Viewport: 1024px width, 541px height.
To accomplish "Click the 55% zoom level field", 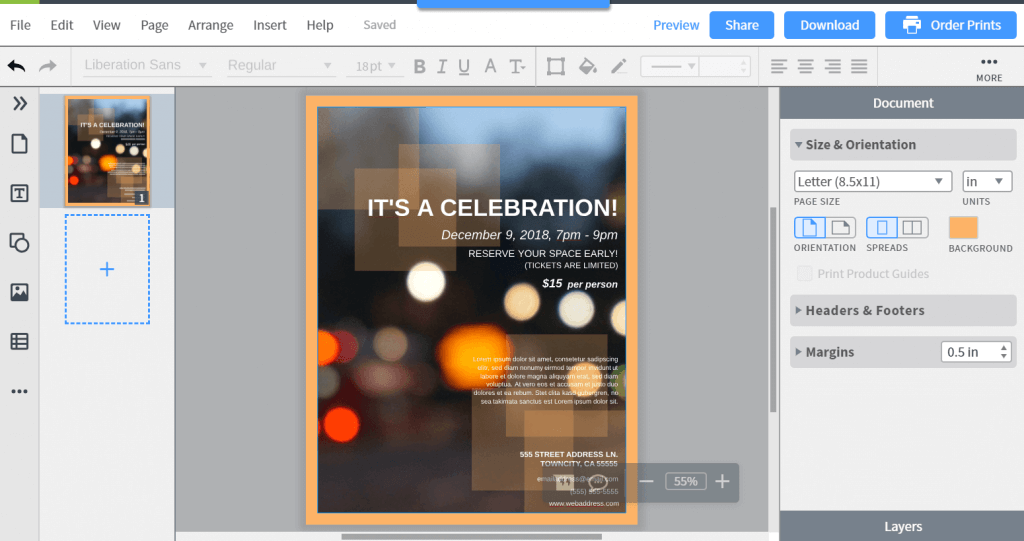I will (x=685, y=482).
